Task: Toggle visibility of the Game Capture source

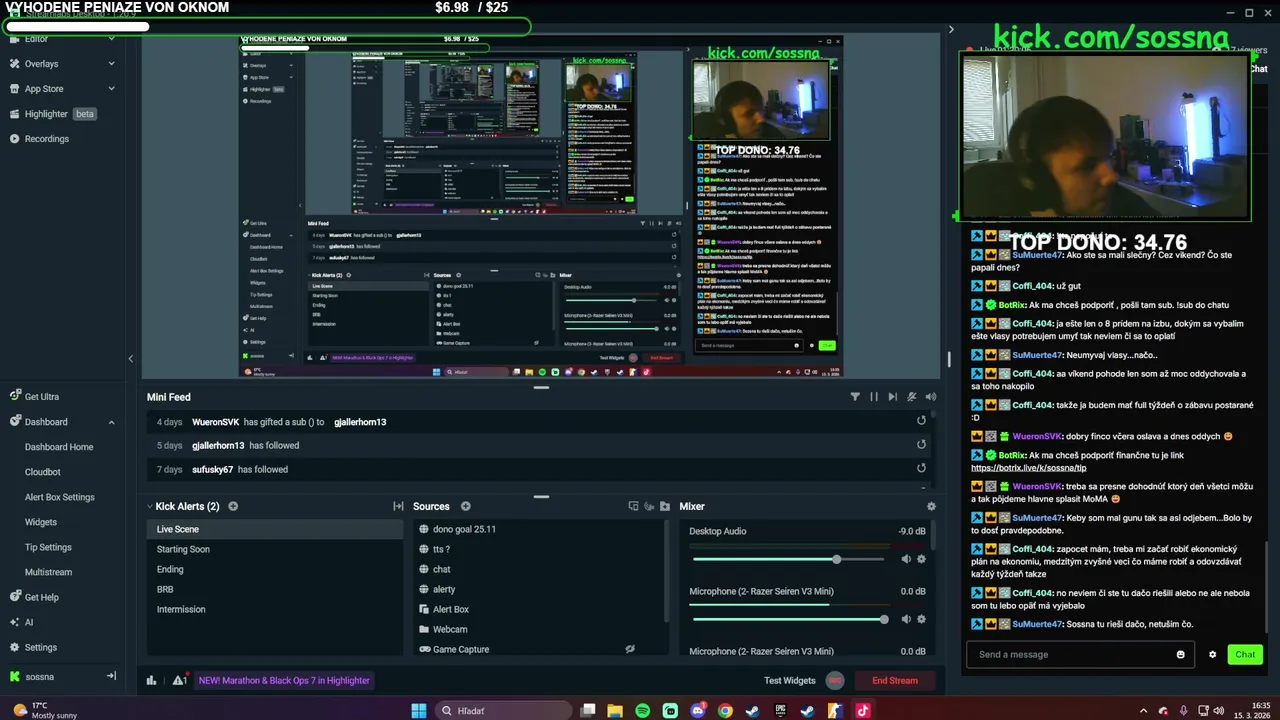Action: (630, 649)
